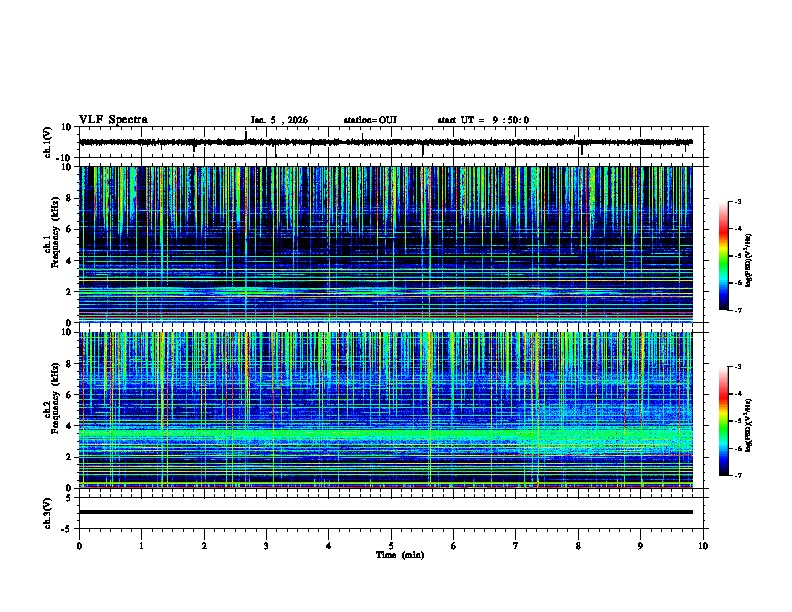
Task: Click the "5" tick on ch.3(V) axis
Action: click(69, 497)
